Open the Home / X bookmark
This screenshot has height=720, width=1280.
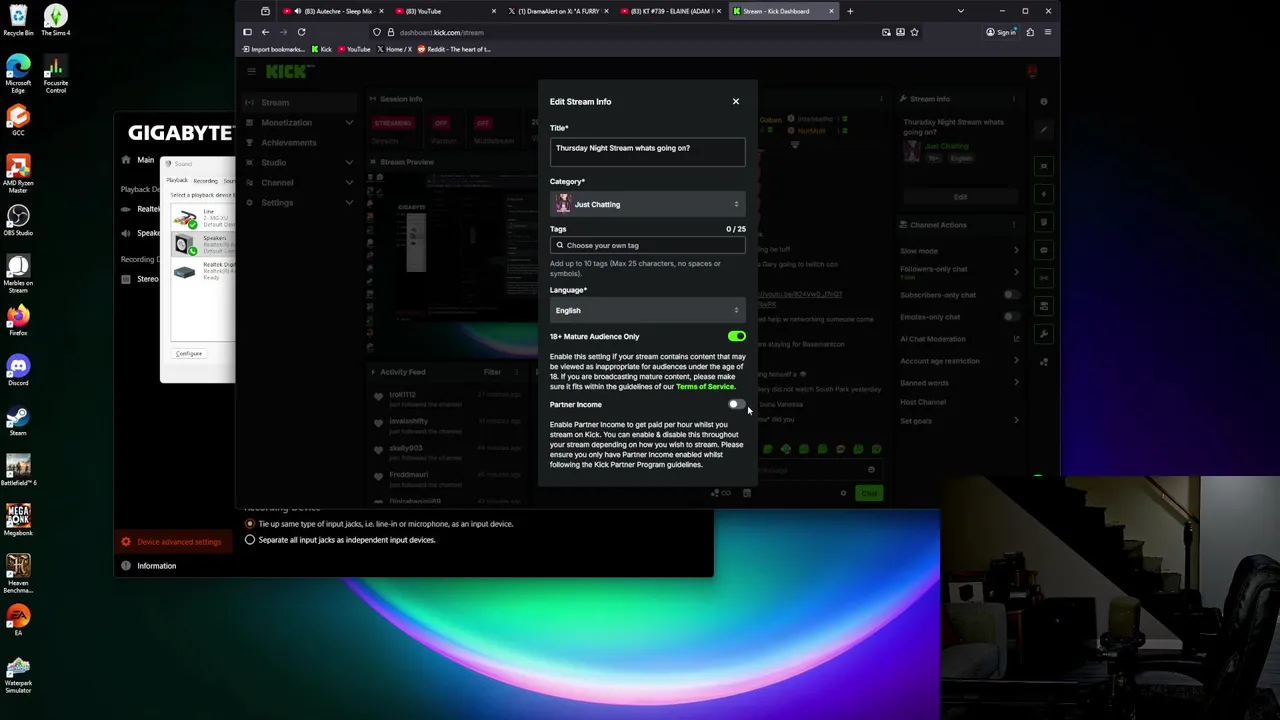click(x=394, y=49)
